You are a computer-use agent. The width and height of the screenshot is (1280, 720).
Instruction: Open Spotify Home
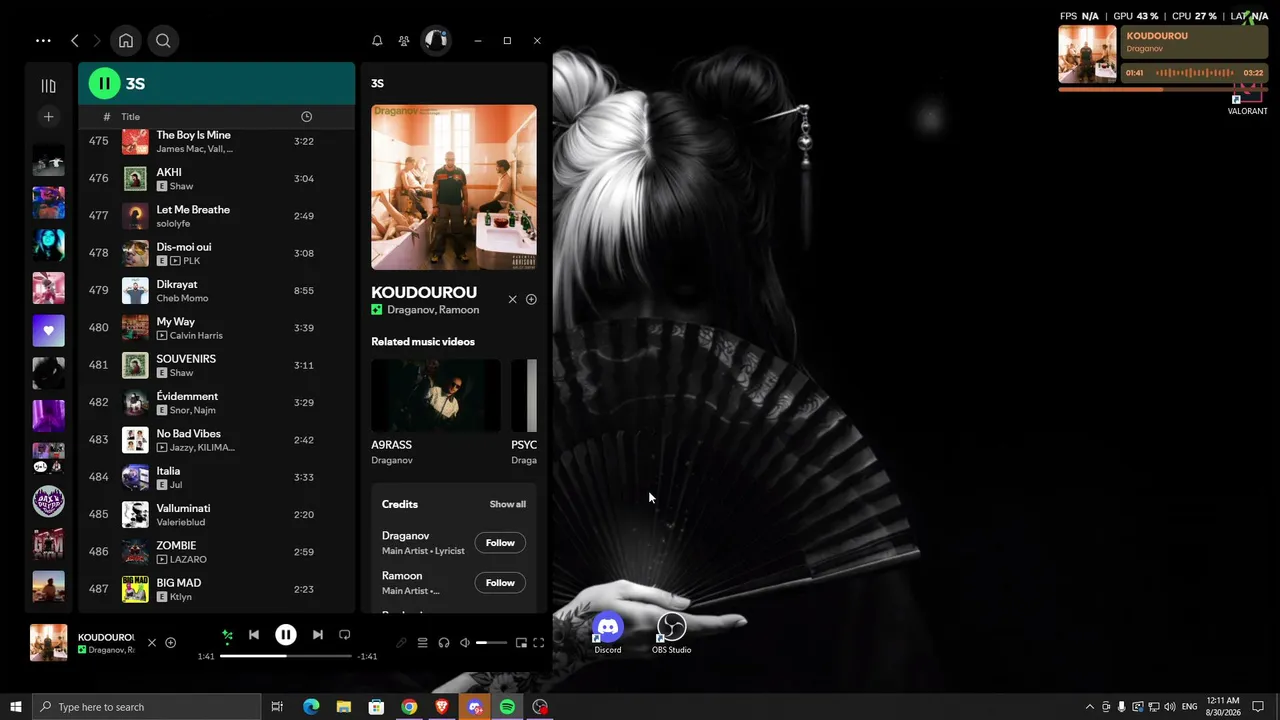click(x=126, y=41)
